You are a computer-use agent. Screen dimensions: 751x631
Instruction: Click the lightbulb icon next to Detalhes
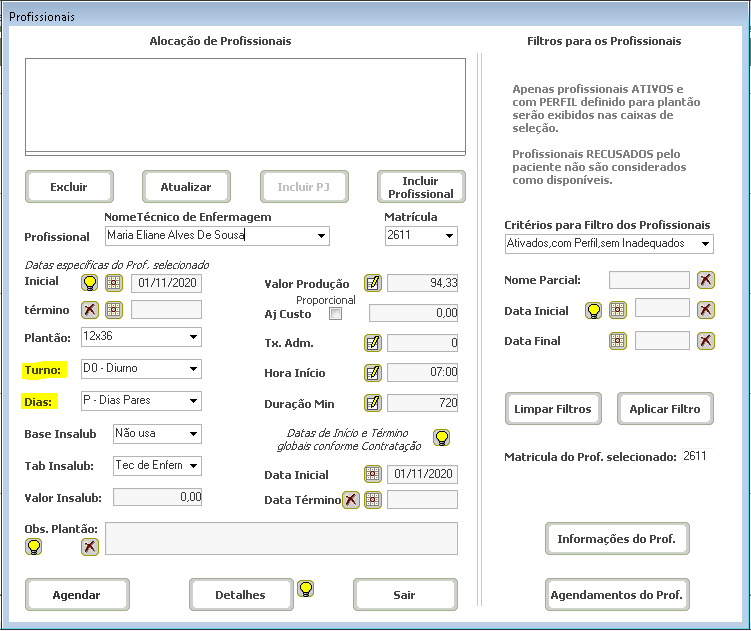[306, 588]
